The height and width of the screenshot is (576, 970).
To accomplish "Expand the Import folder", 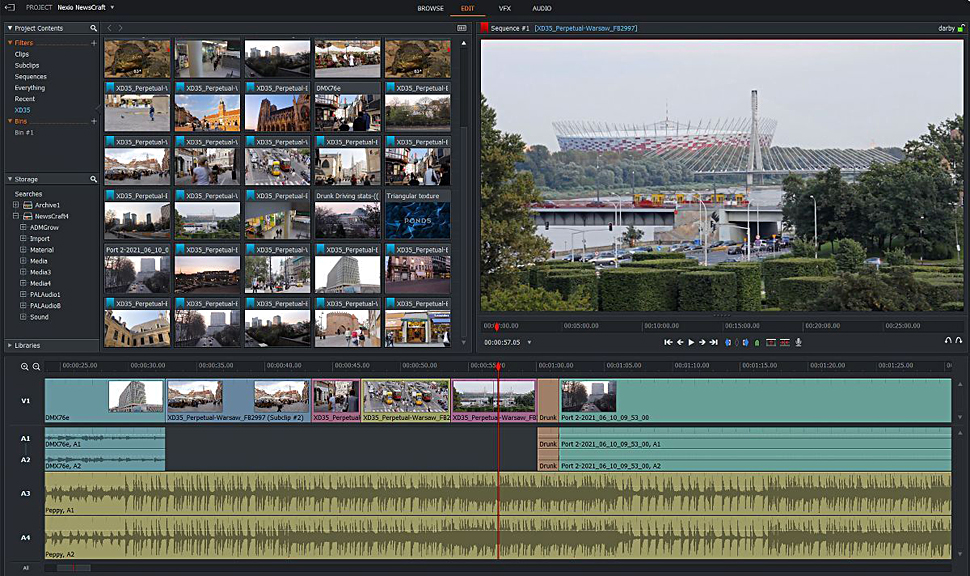I will pyautogui.click(x=23, y=238).
